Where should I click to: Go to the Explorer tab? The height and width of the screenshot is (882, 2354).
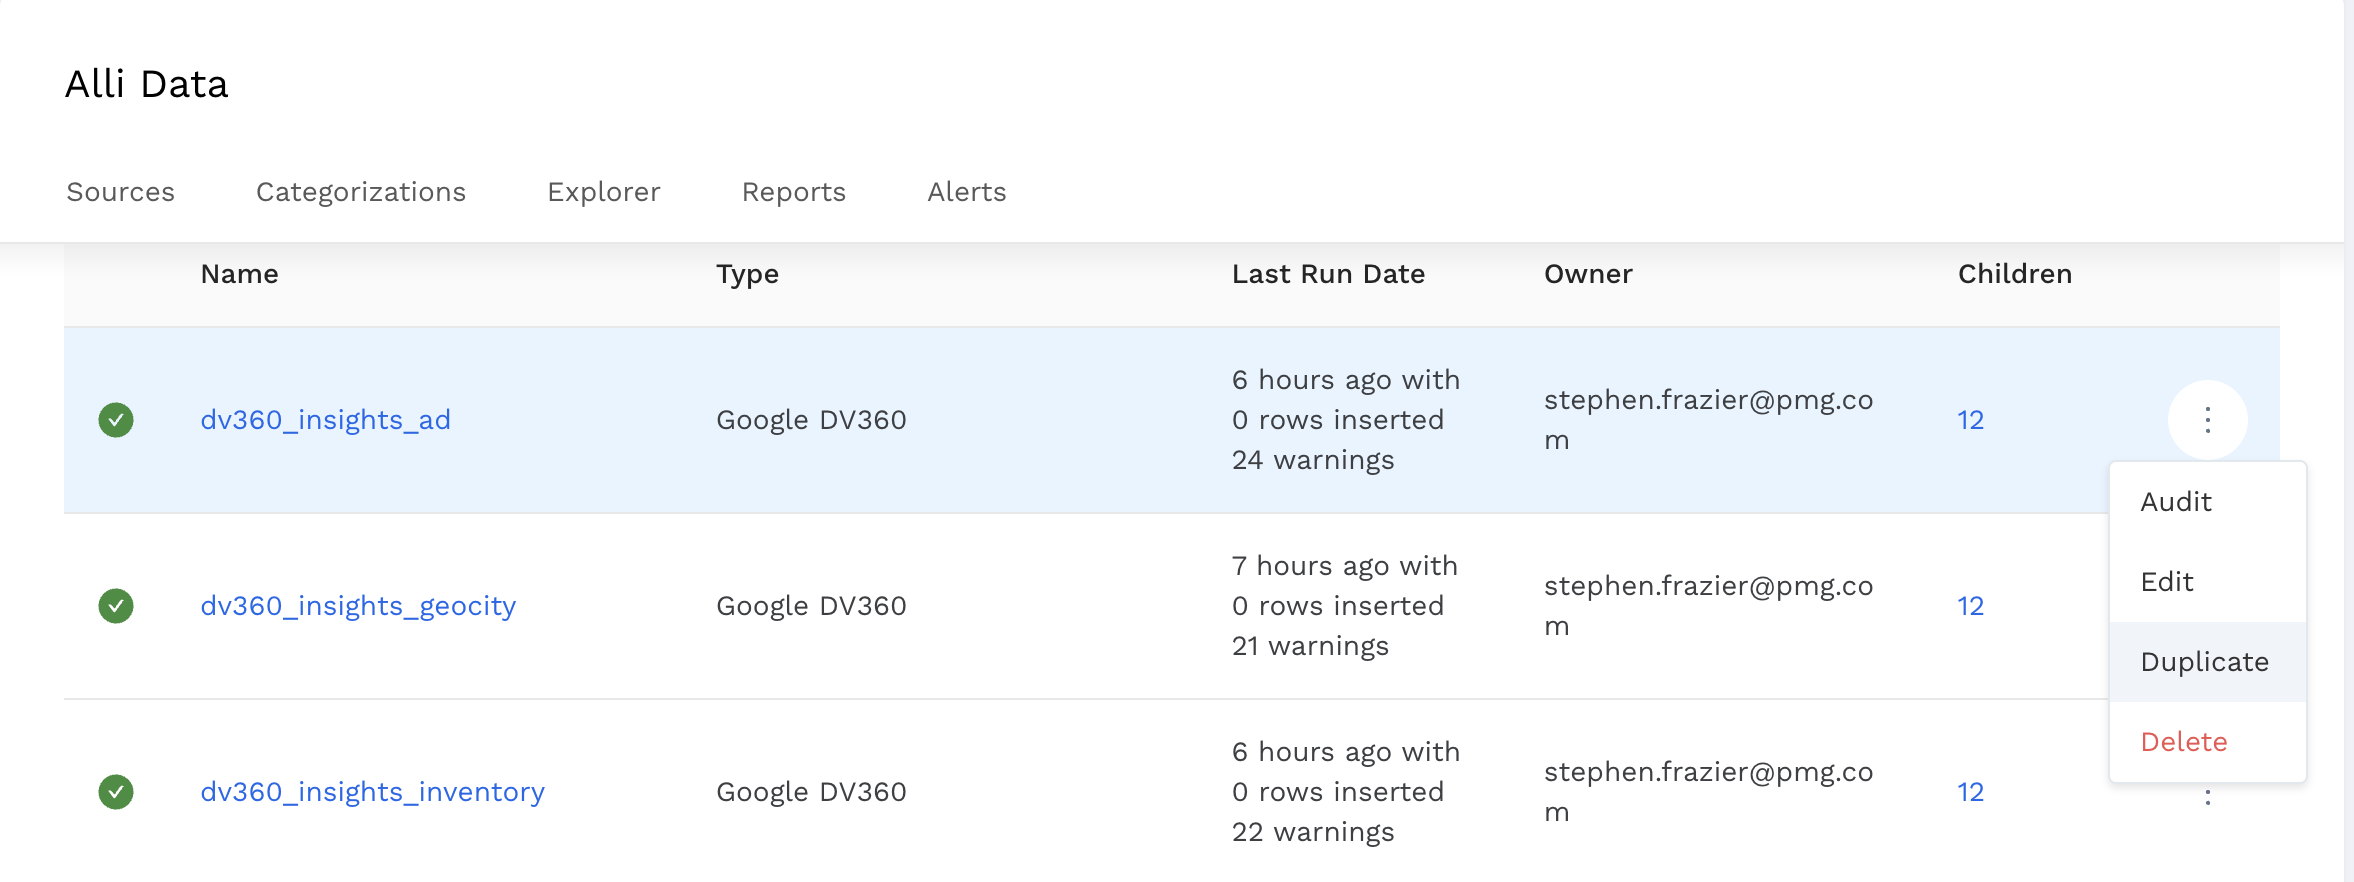(x=604, y=192)
